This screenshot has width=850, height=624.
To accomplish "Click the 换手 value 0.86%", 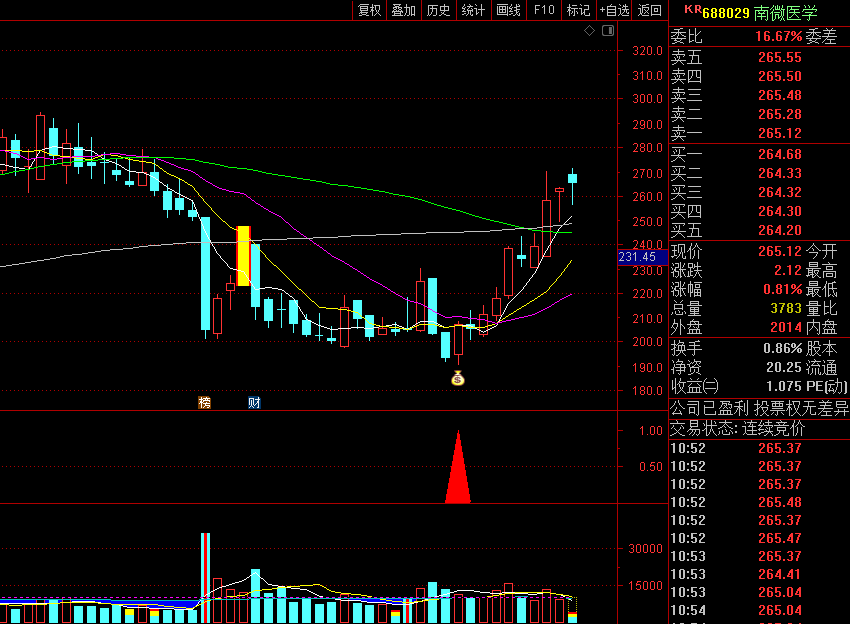I will coord(782,349).
